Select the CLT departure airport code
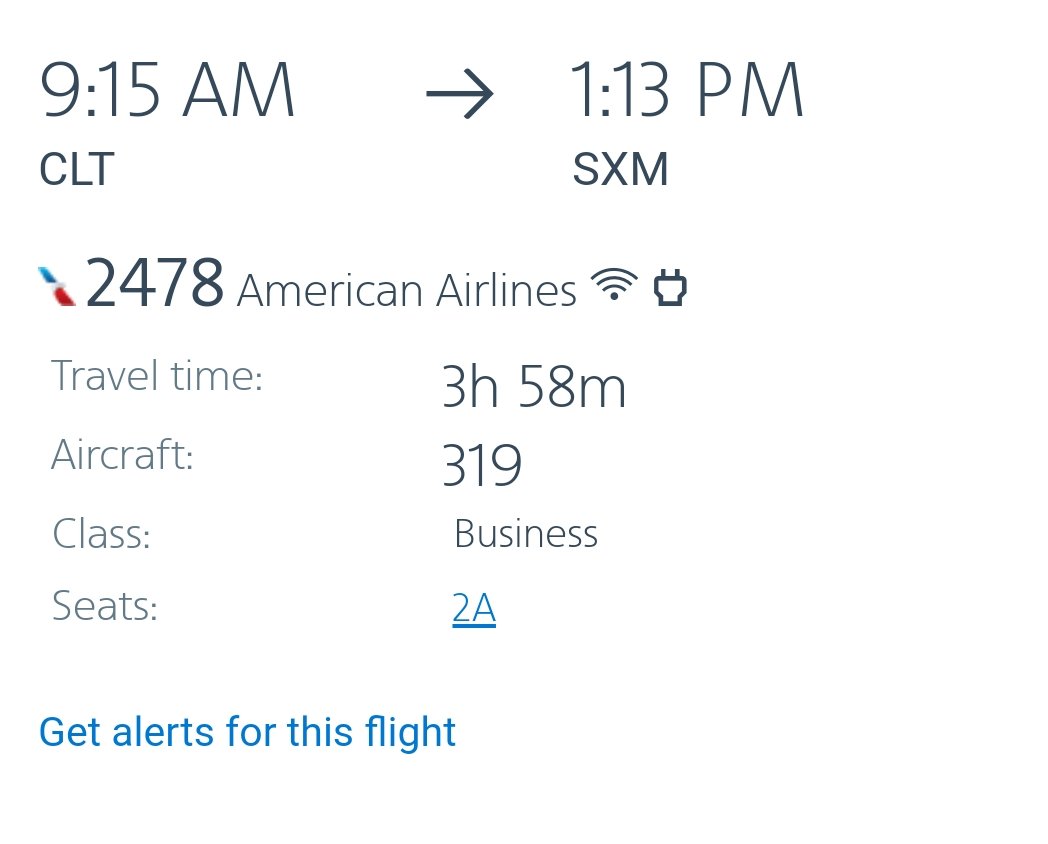 click(77, 170)
